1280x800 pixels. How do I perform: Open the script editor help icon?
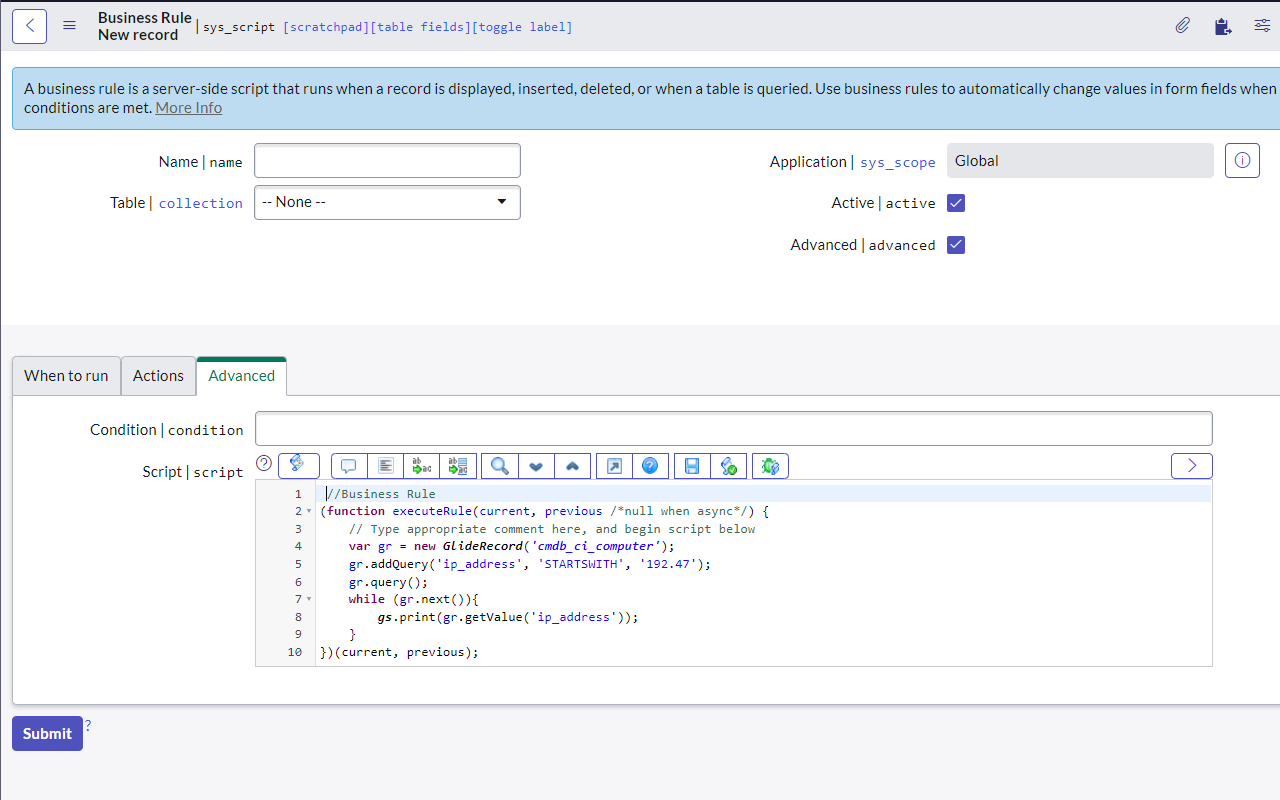(x=650, y=466)
